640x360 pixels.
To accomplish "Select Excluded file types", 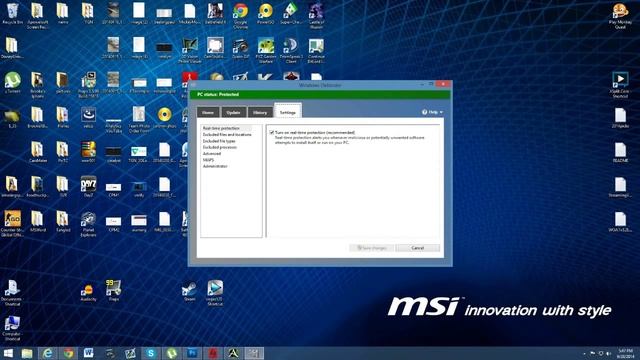I will [219, 141].
